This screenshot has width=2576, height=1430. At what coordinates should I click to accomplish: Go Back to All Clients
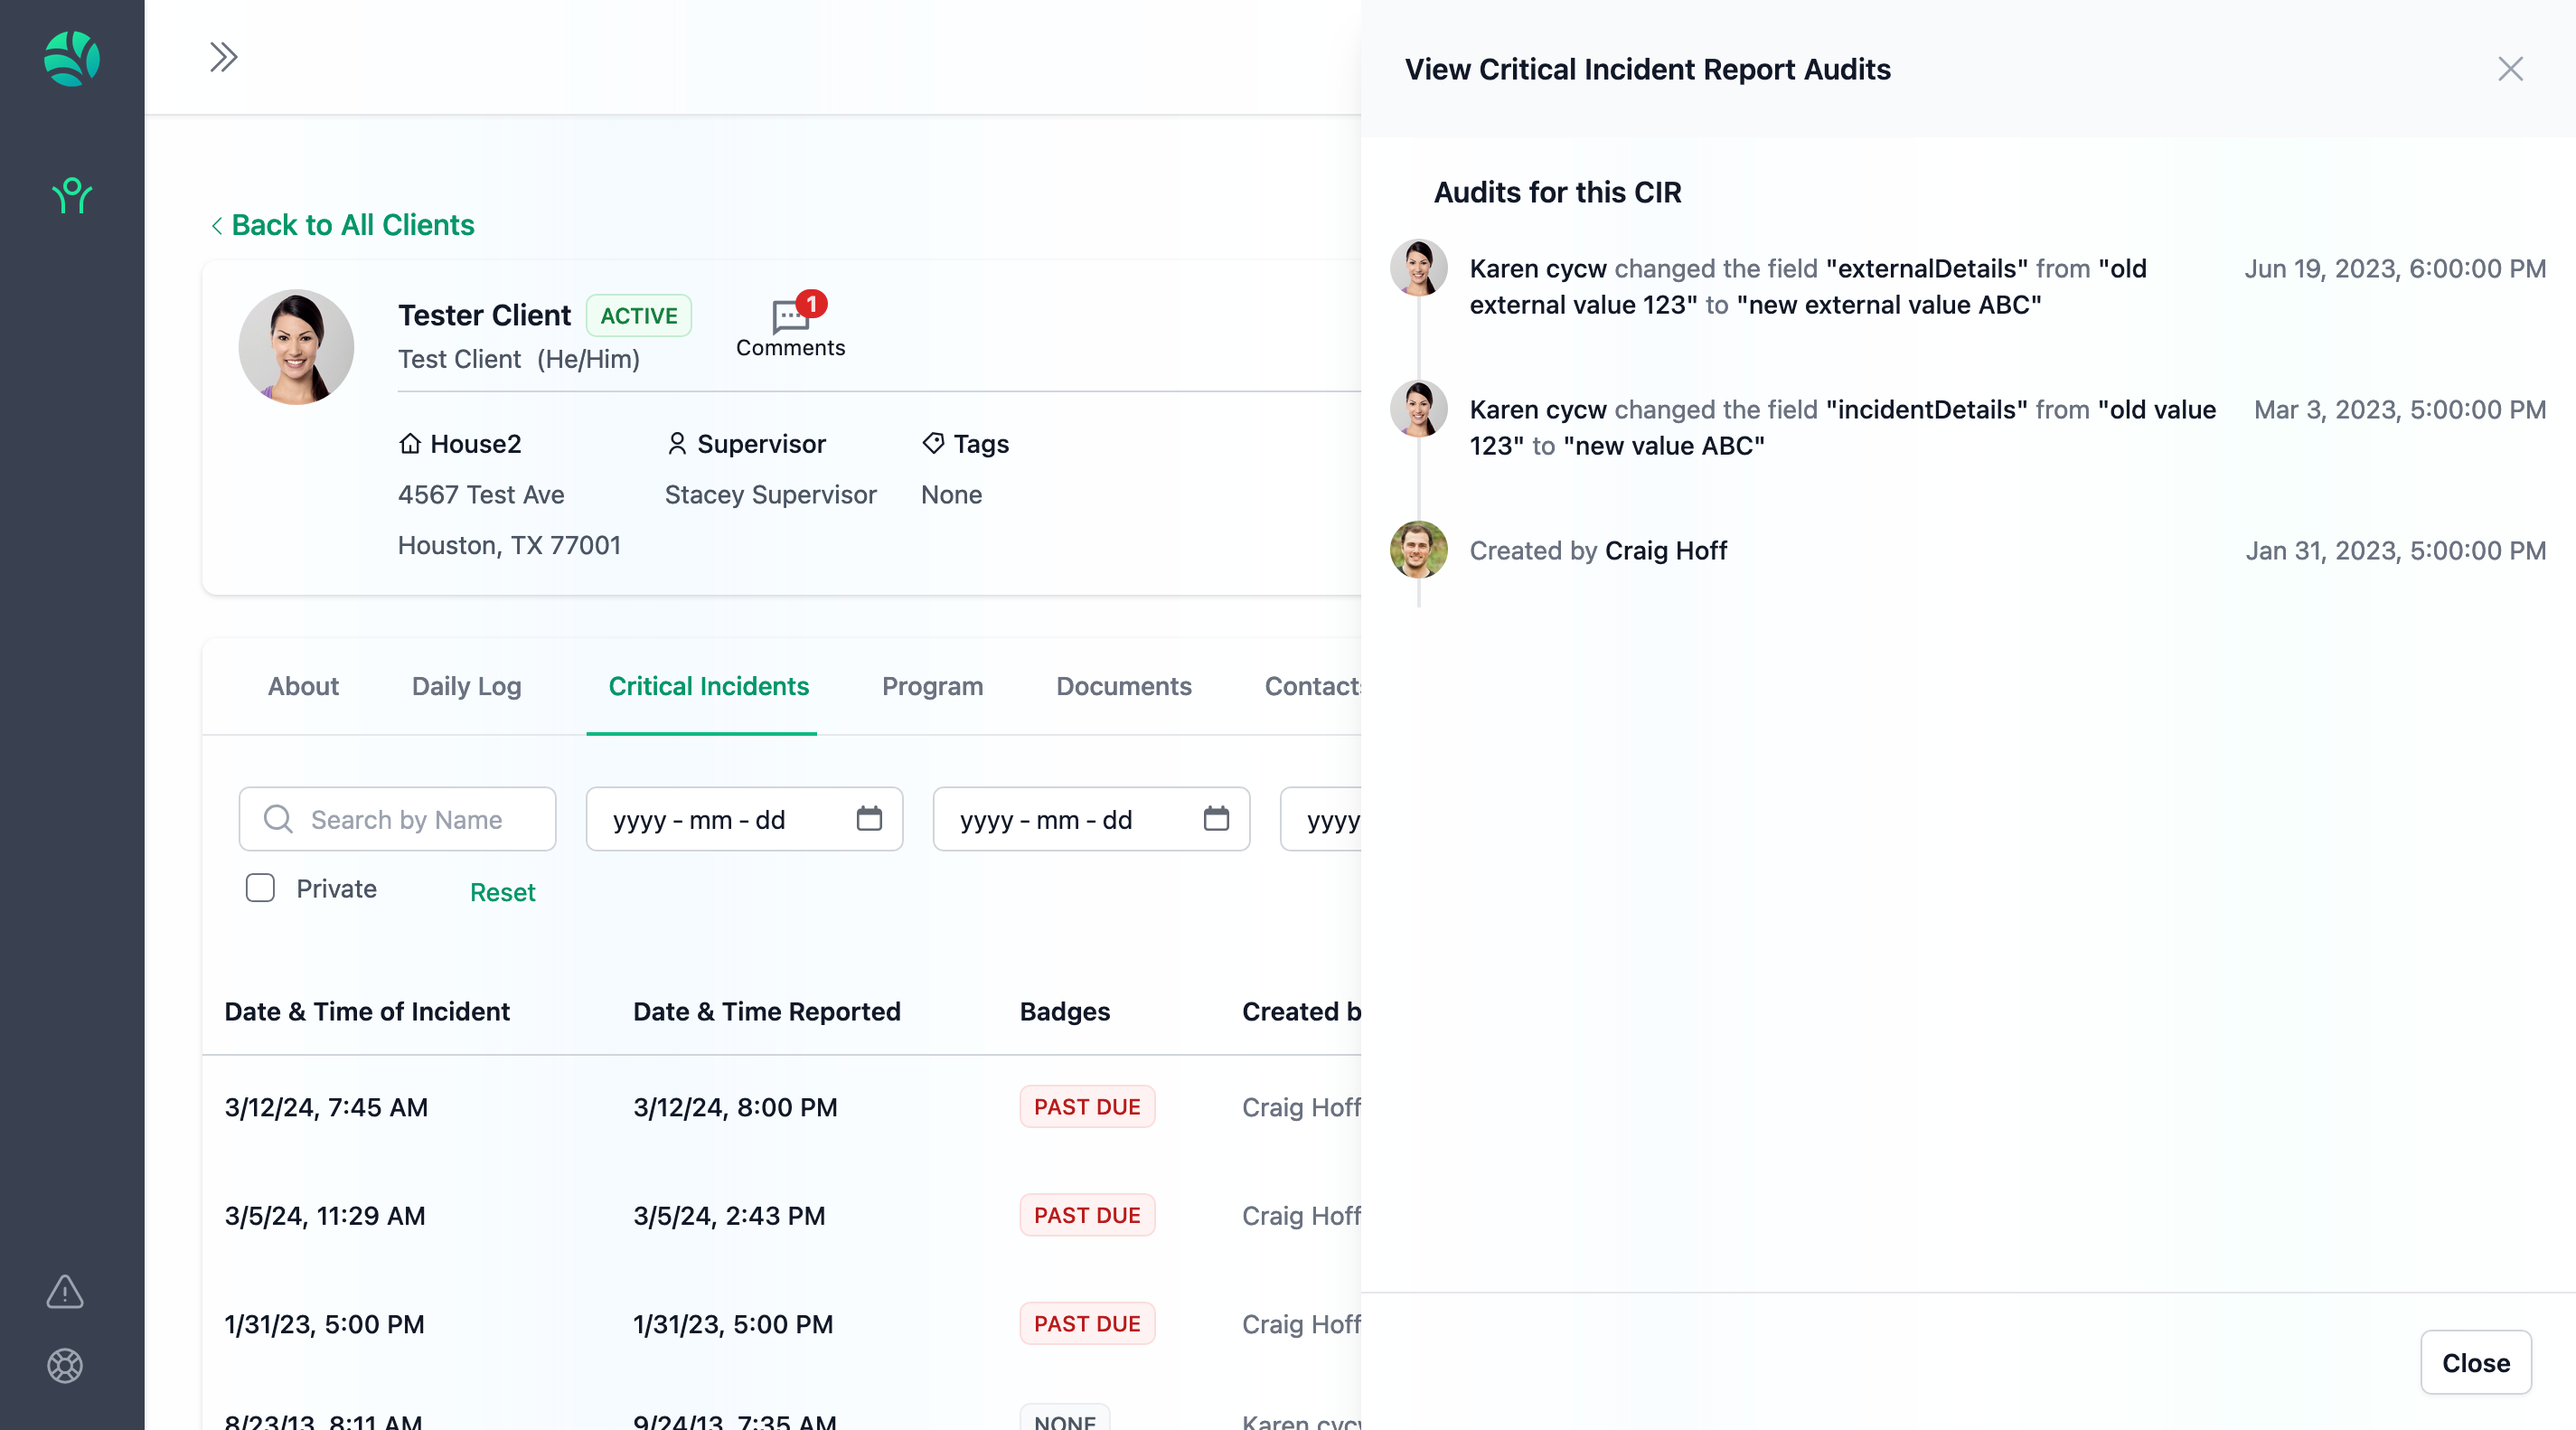343,225
